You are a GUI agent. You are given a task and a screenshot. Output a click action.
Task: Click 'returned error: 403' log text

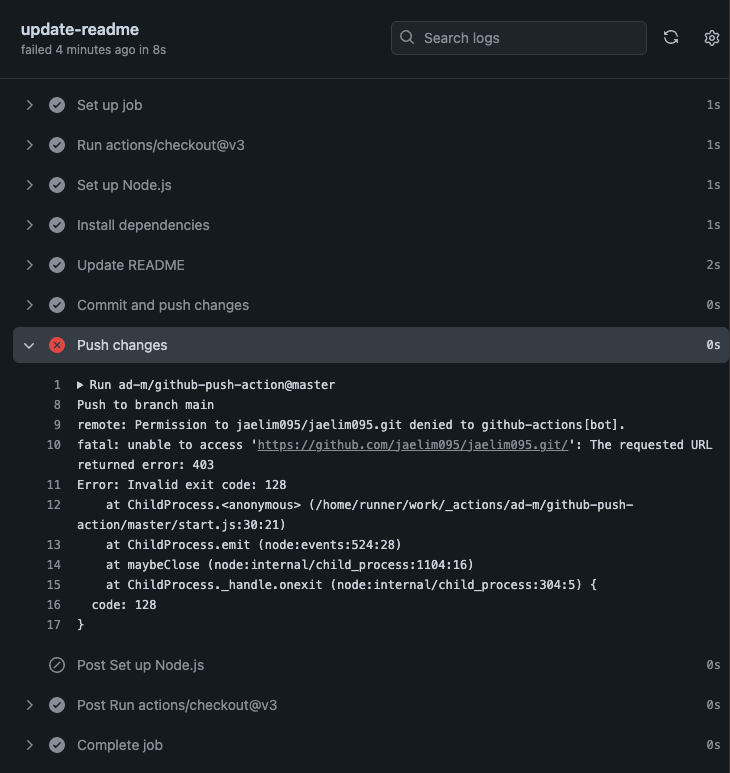145,465
